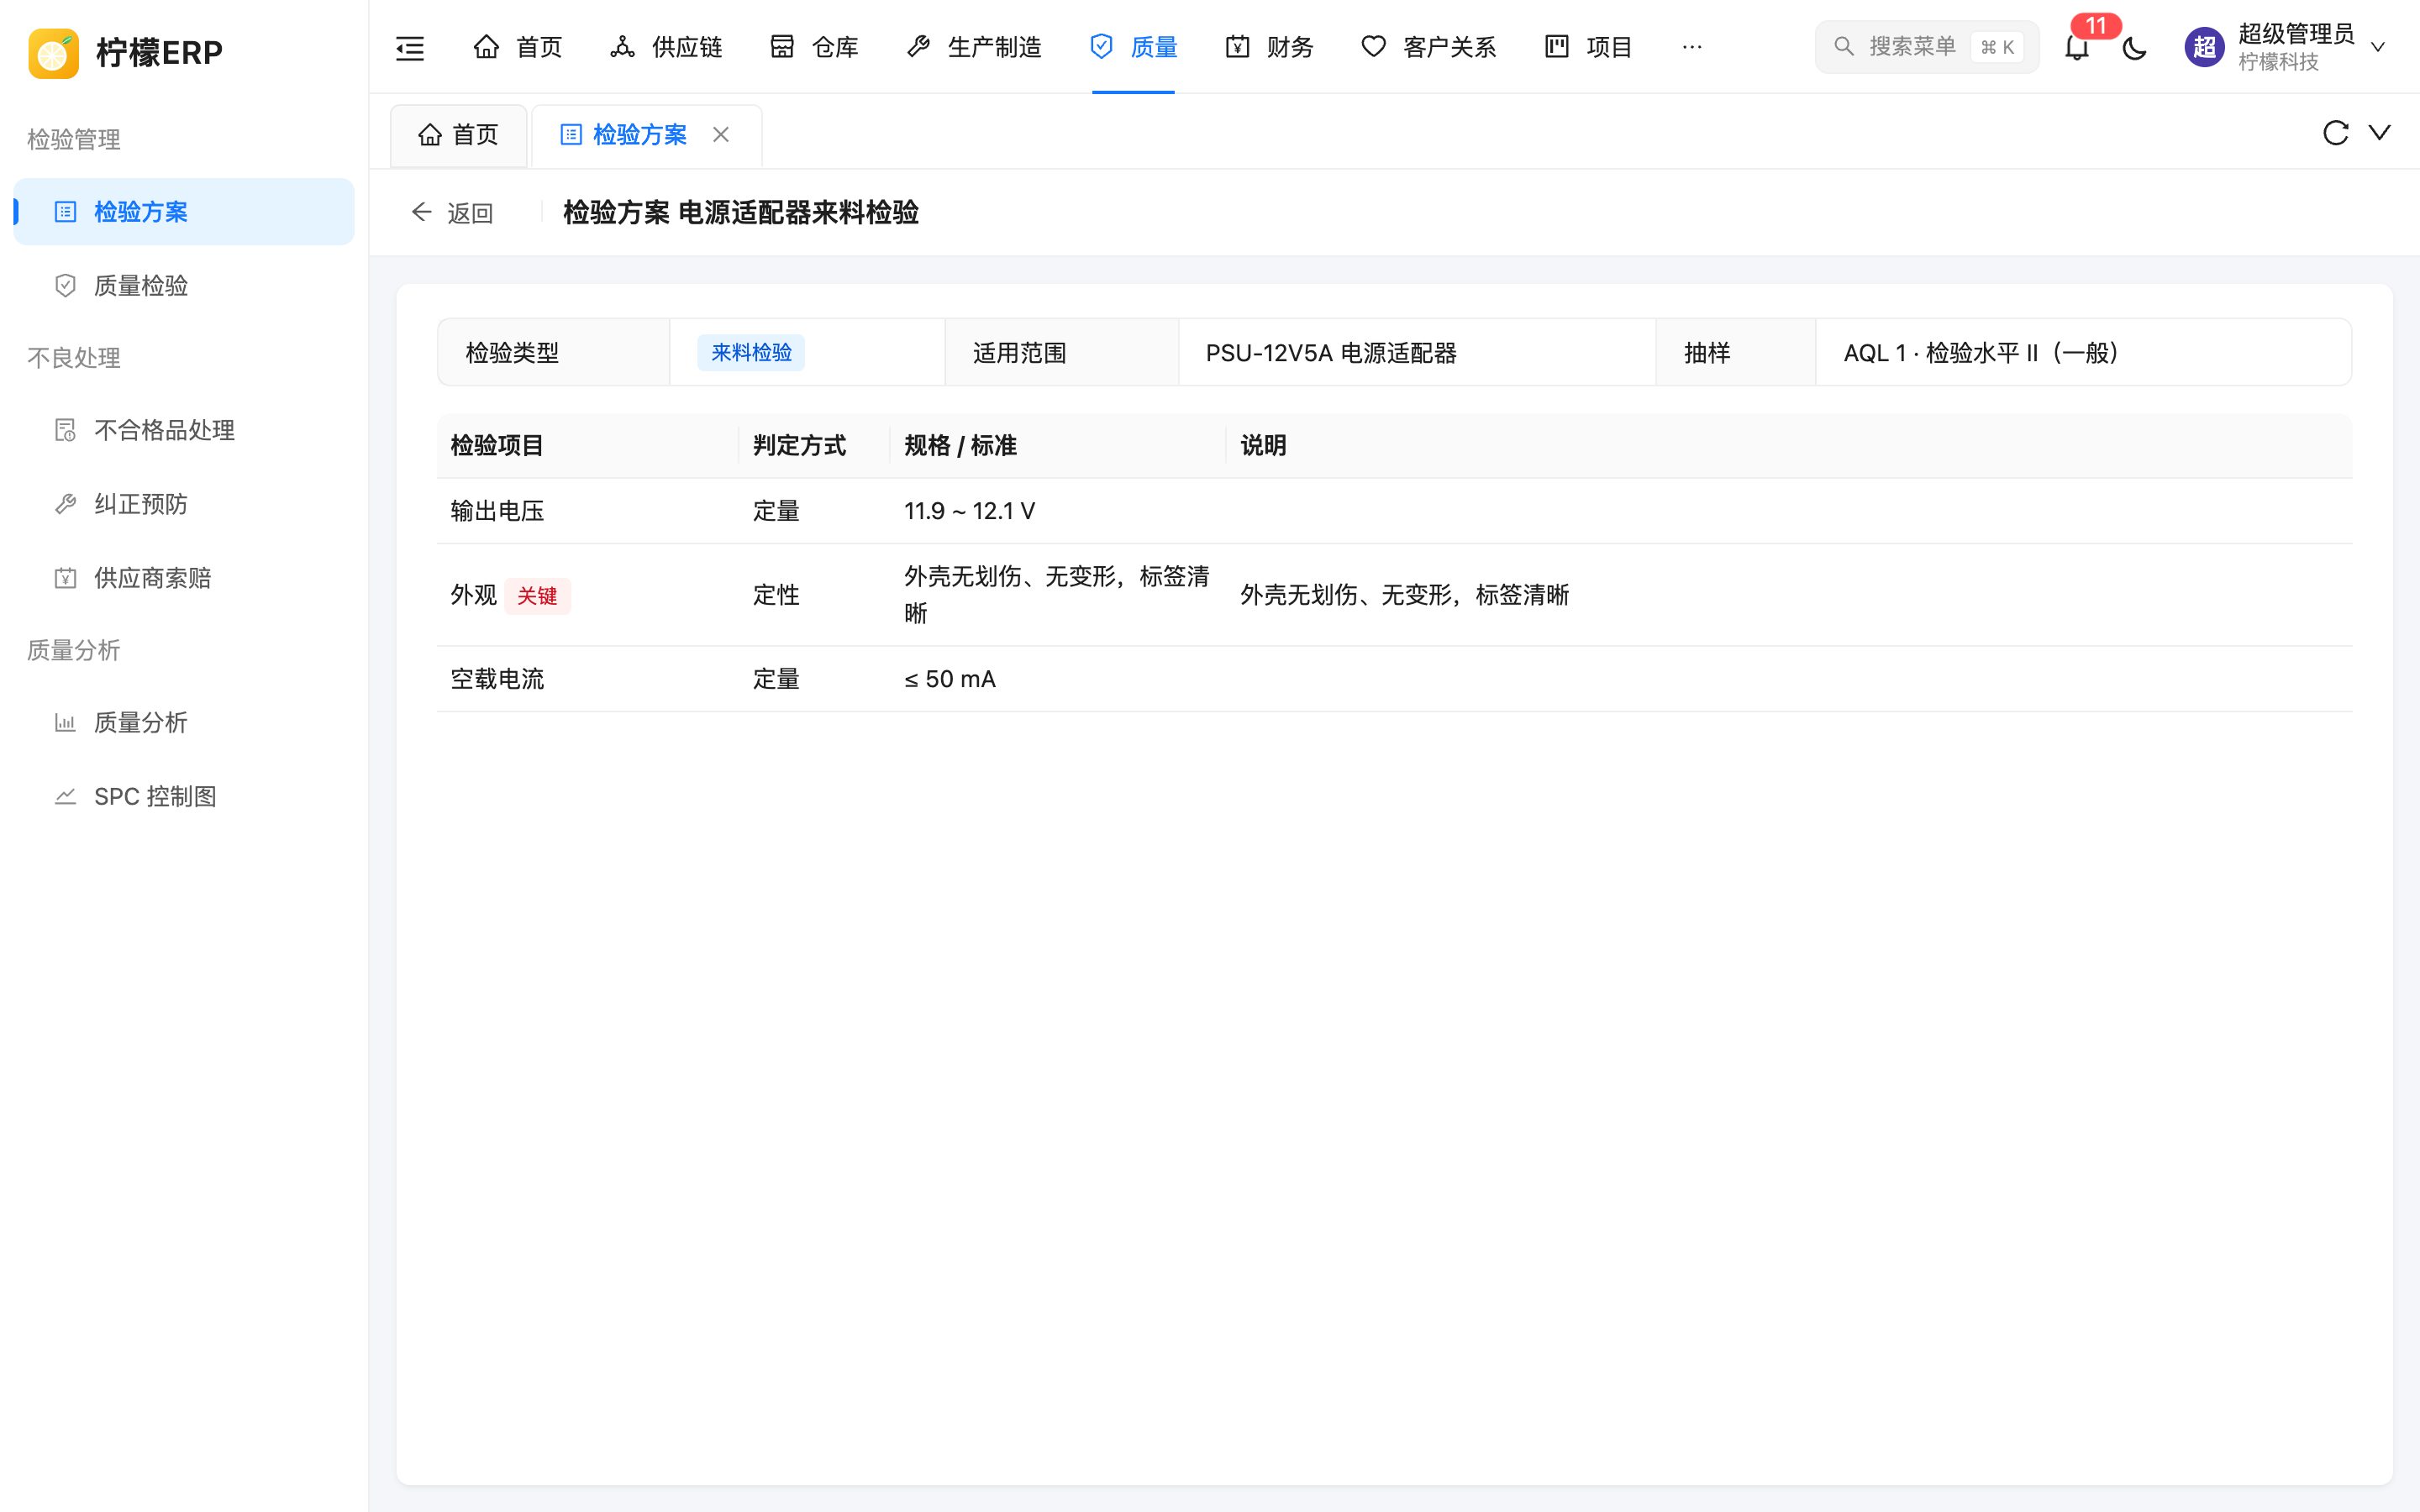Open 首页 in the top navigation
This screenshot has height=1512, width=2420.
click(517, 47)
